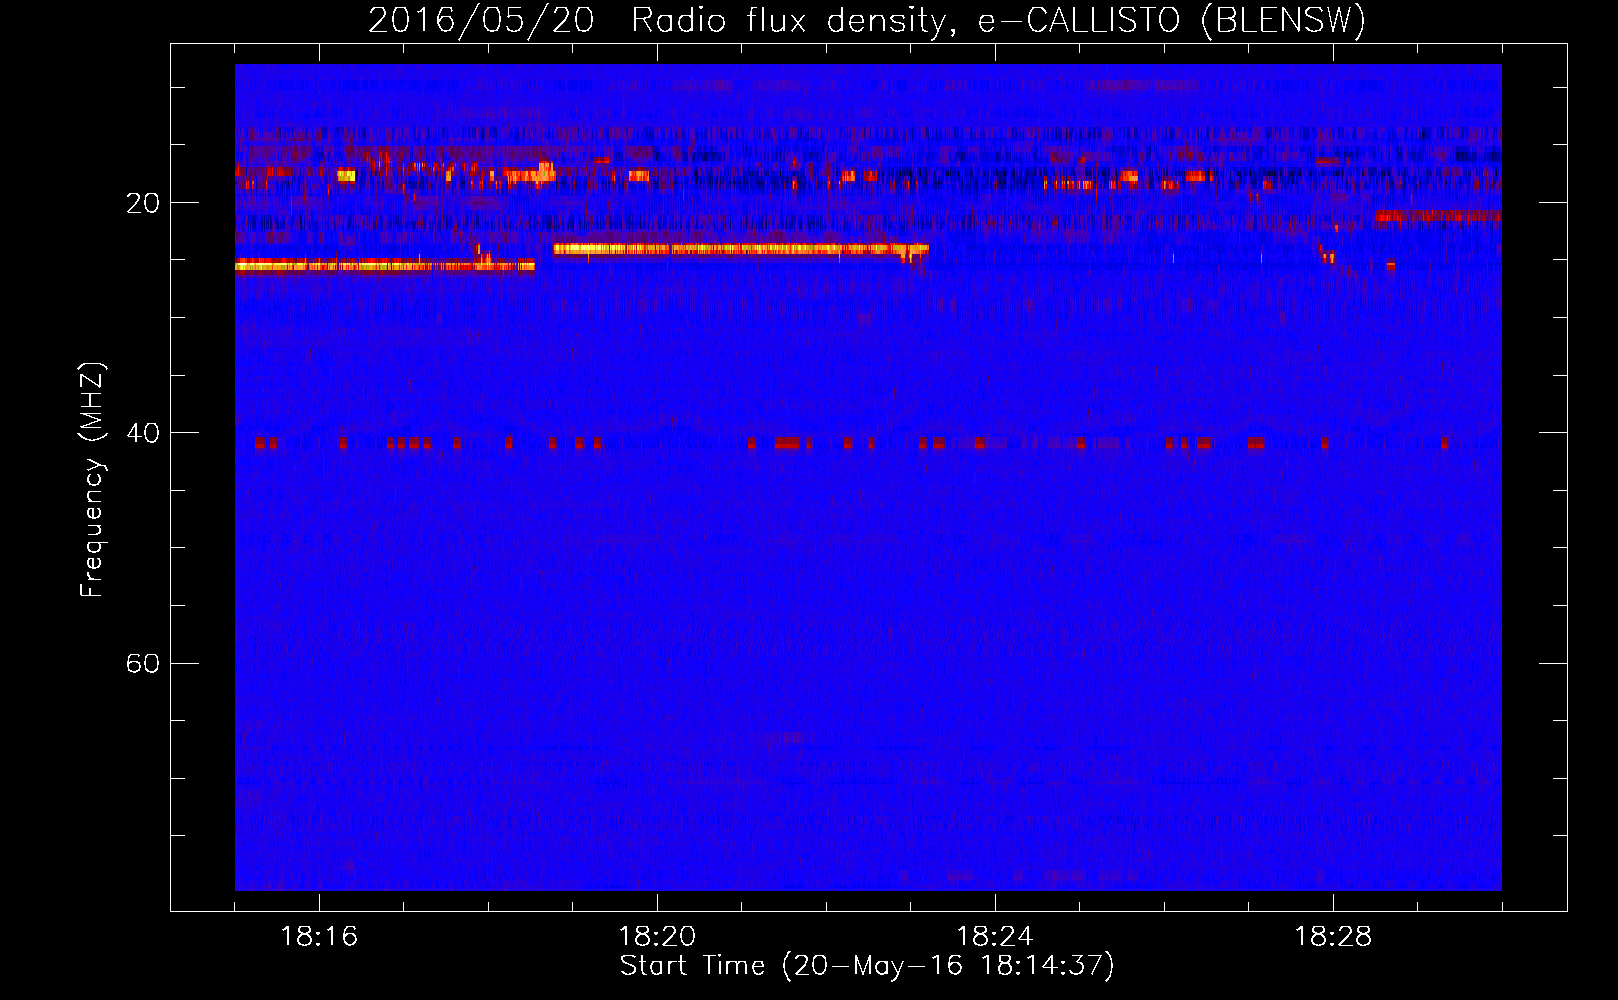
Task: Click the "40" frequency tick label
Action: tap(143, 433)
